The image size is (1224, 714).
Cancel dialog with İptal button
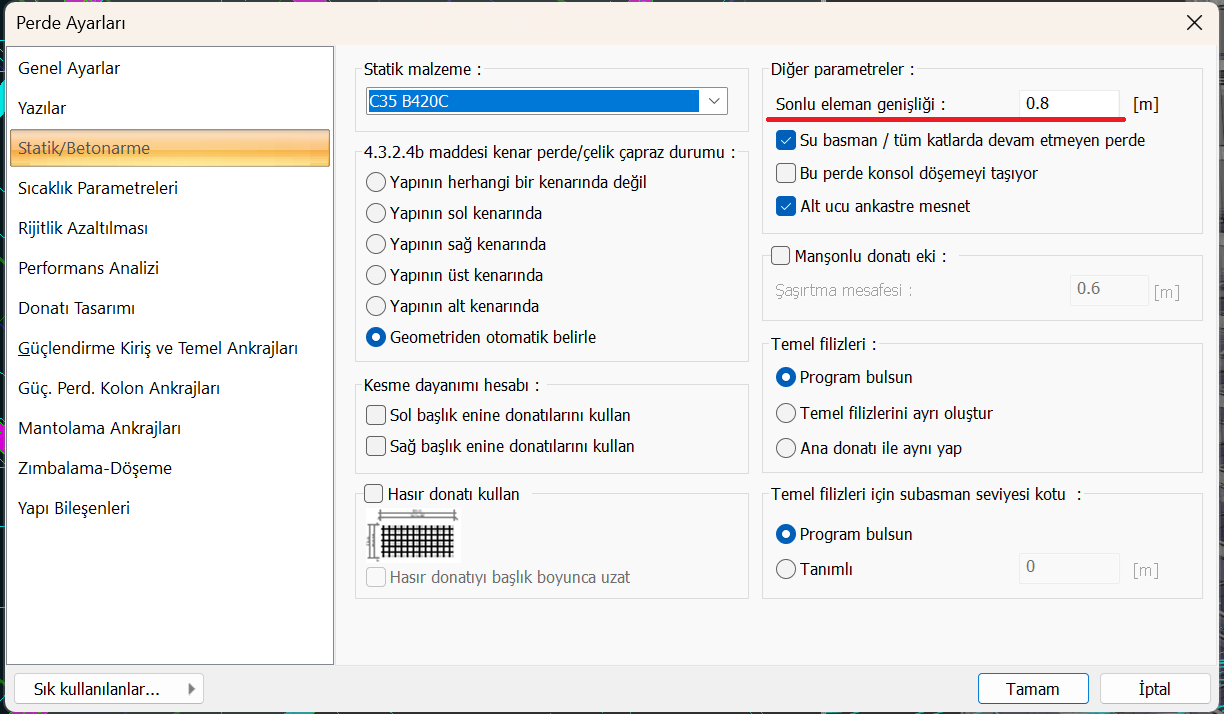(1154, 689)
